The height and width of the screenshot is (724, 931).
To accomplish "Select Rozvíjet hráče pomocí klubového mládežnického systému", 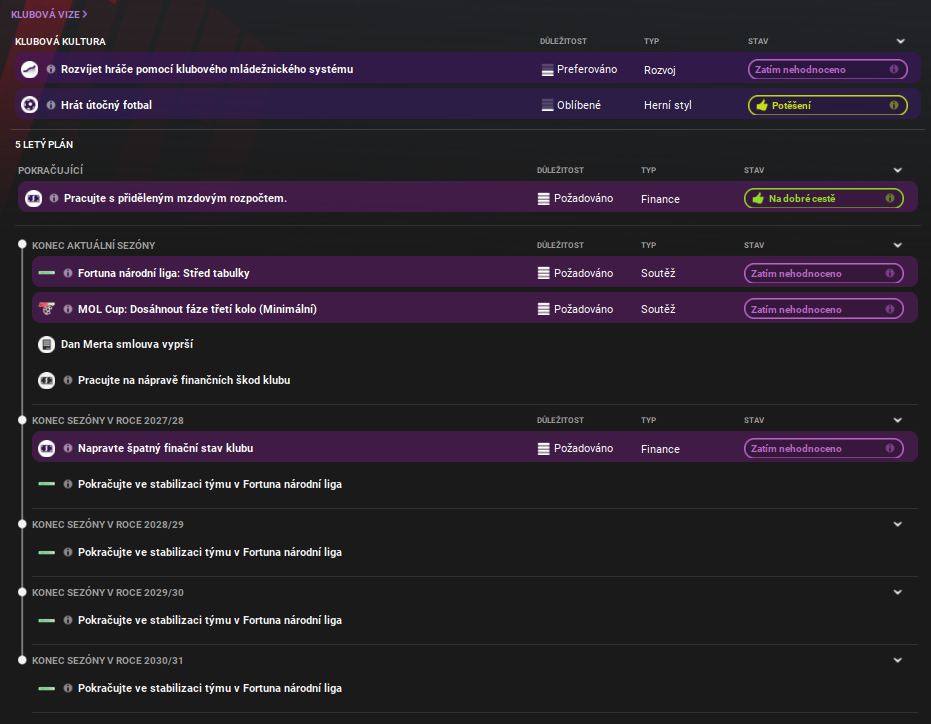I will point(468,69).
